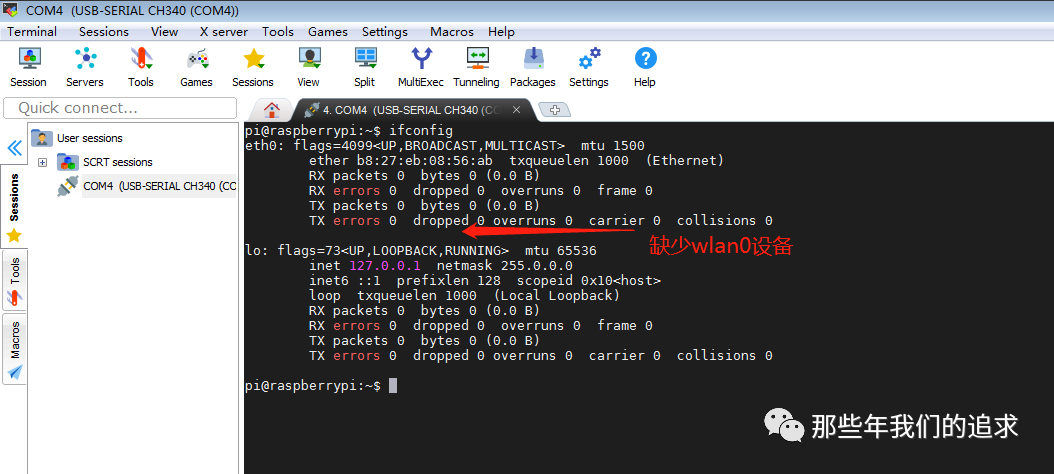Select User sessions tree item
The height and width of the screenshot is (474, 1054).
point(89,138)
